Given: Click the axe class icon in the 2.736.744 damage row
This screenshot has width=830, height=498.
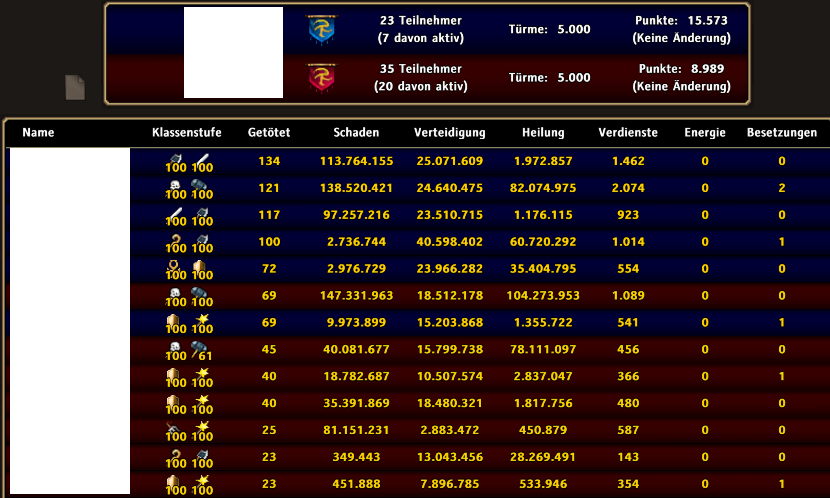Looking at the screenshot, I should point(202,239).
